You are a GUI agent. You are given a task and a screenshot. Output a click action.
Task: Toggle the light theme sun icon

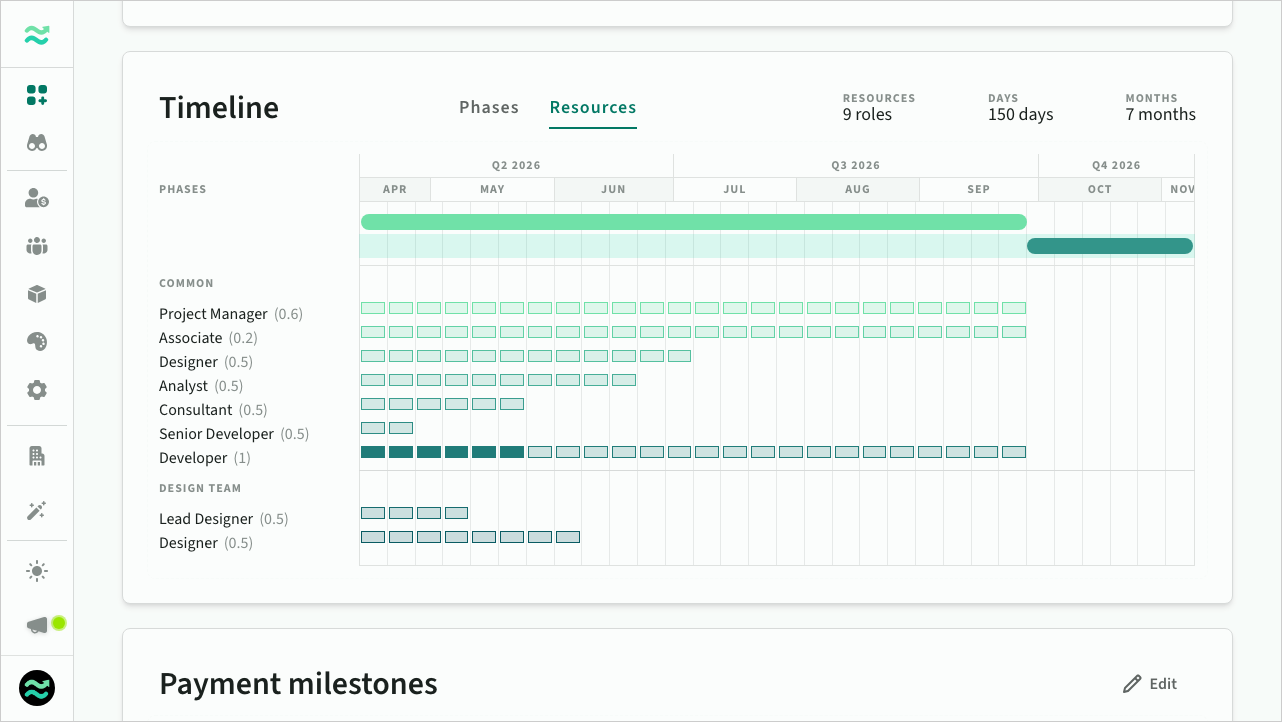point(37,571)
